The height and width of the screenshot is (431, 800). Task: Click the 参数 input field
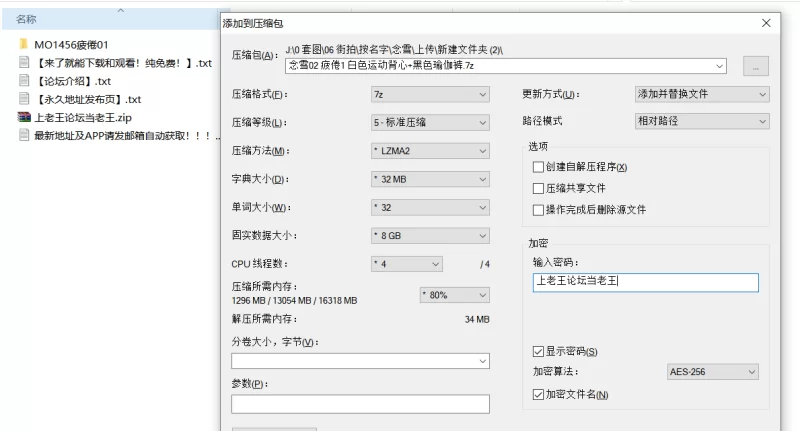point(360,404)
